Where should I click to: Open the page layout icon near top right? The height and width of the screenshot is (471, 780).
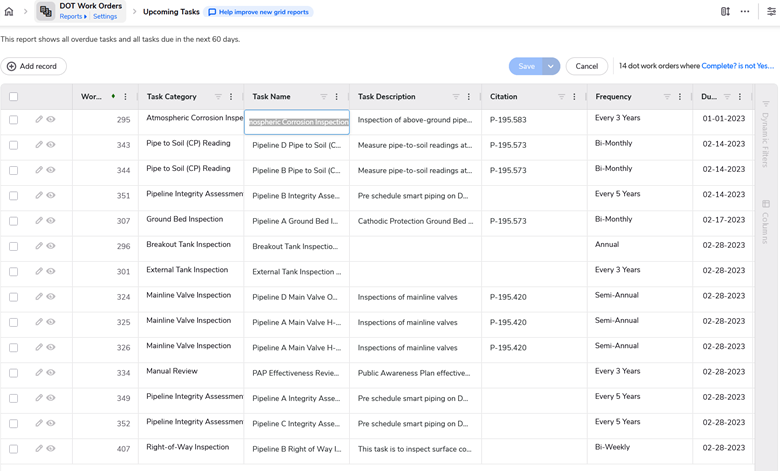coord(725,12)
